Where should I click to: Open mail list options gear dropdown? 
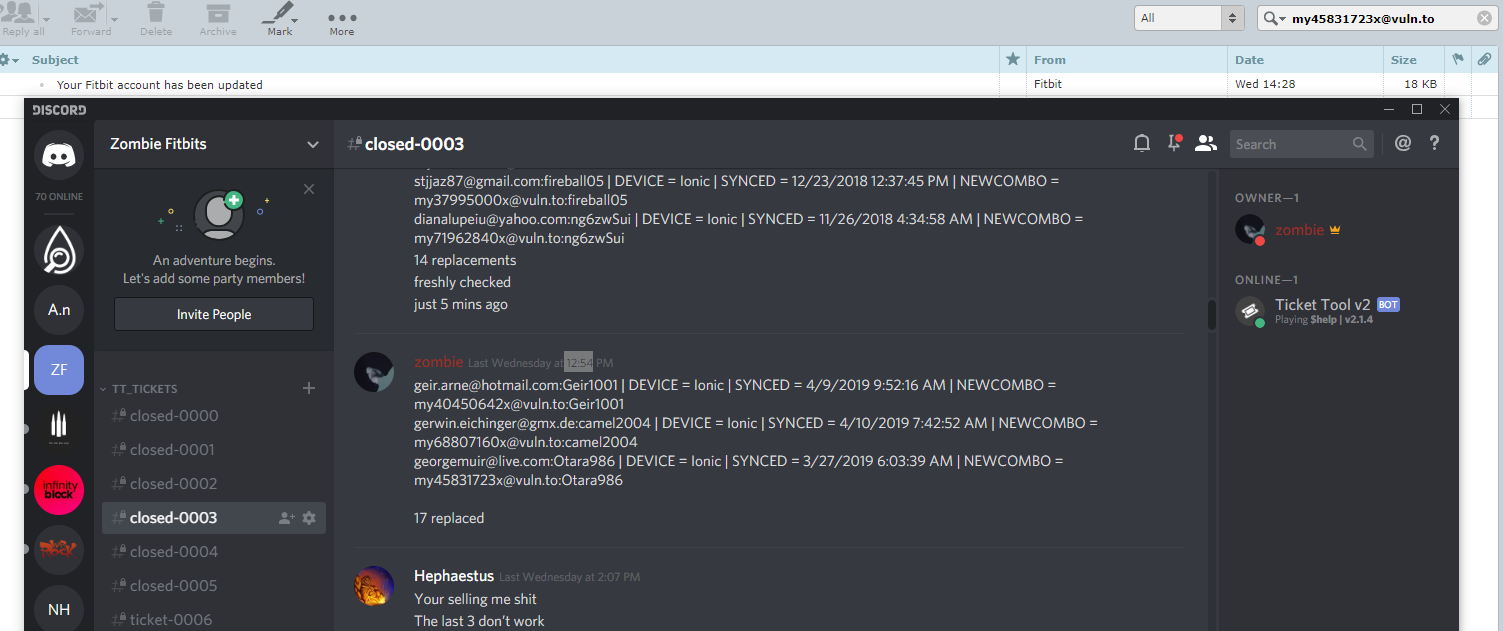pyautogui.click(x=9, y=60)
